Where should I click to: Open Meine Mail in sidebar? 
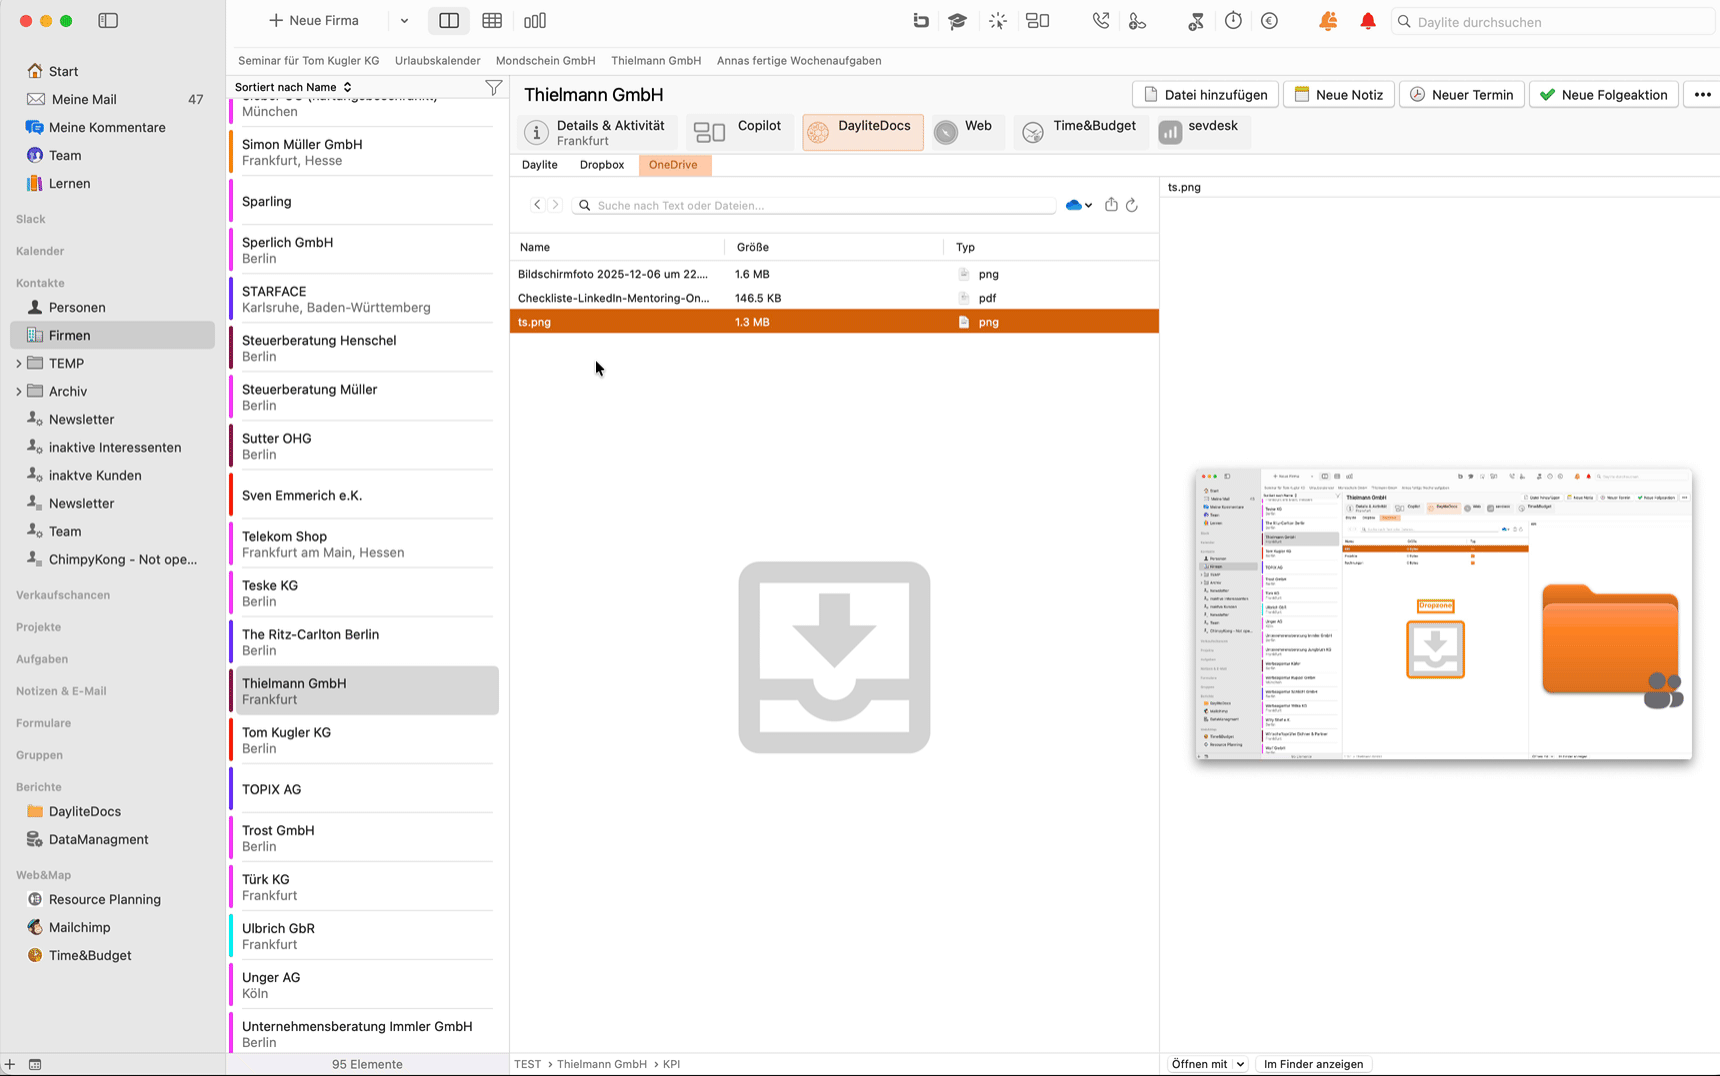click(84, 100)
